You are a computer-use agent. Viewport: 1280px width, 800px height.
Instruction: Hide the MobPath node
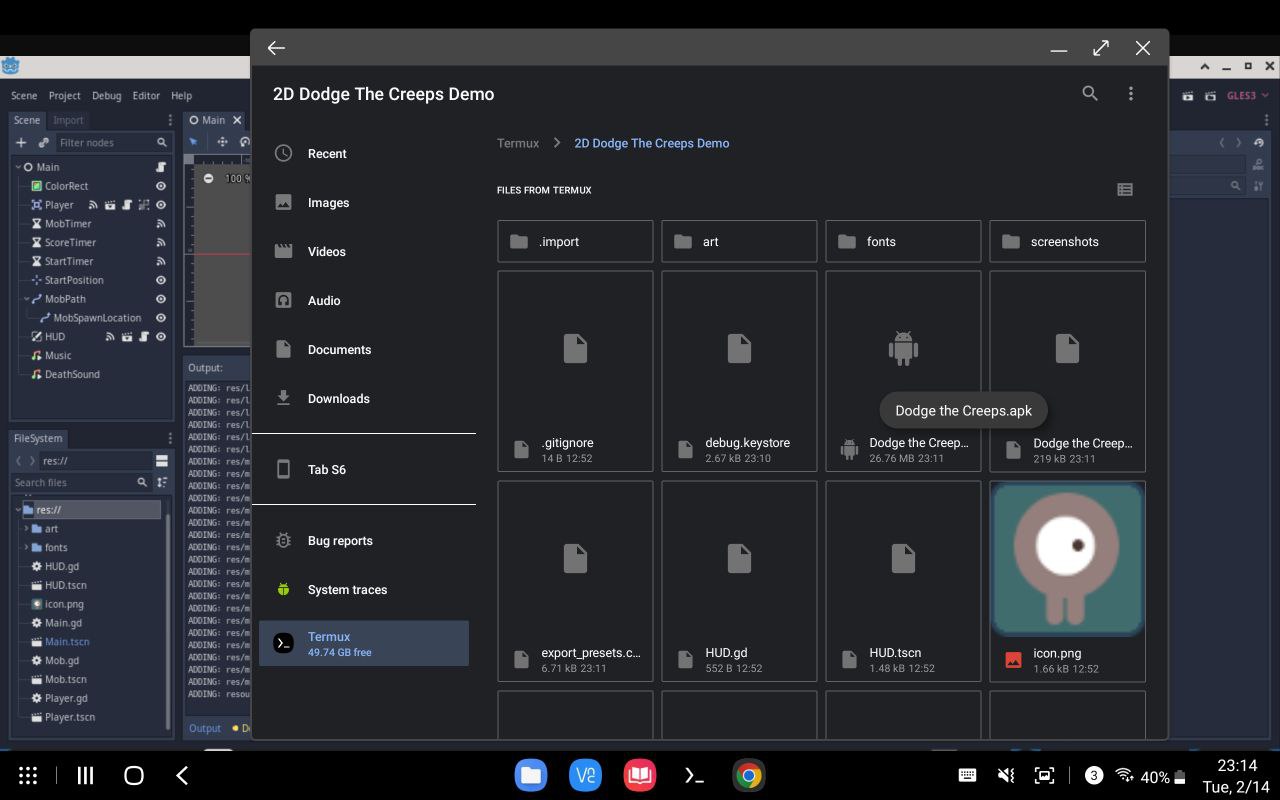[x=161, y=299]
